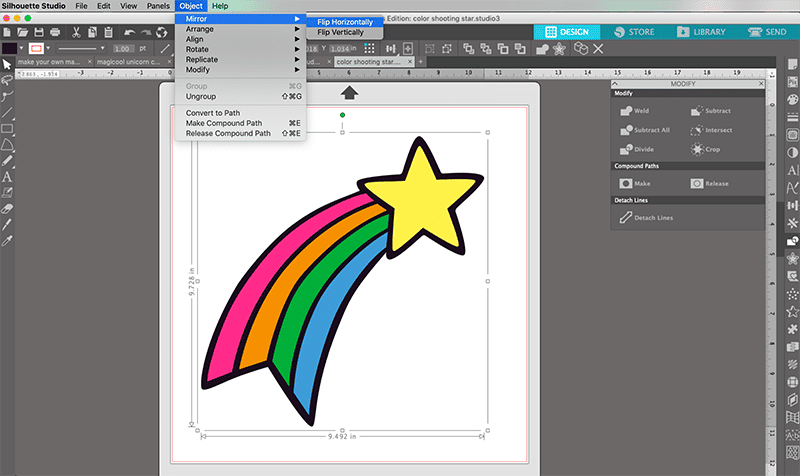The image size is (800, 476).
Task: Collapse the MODIFY panel with the chevron
Action: [615, 84]
